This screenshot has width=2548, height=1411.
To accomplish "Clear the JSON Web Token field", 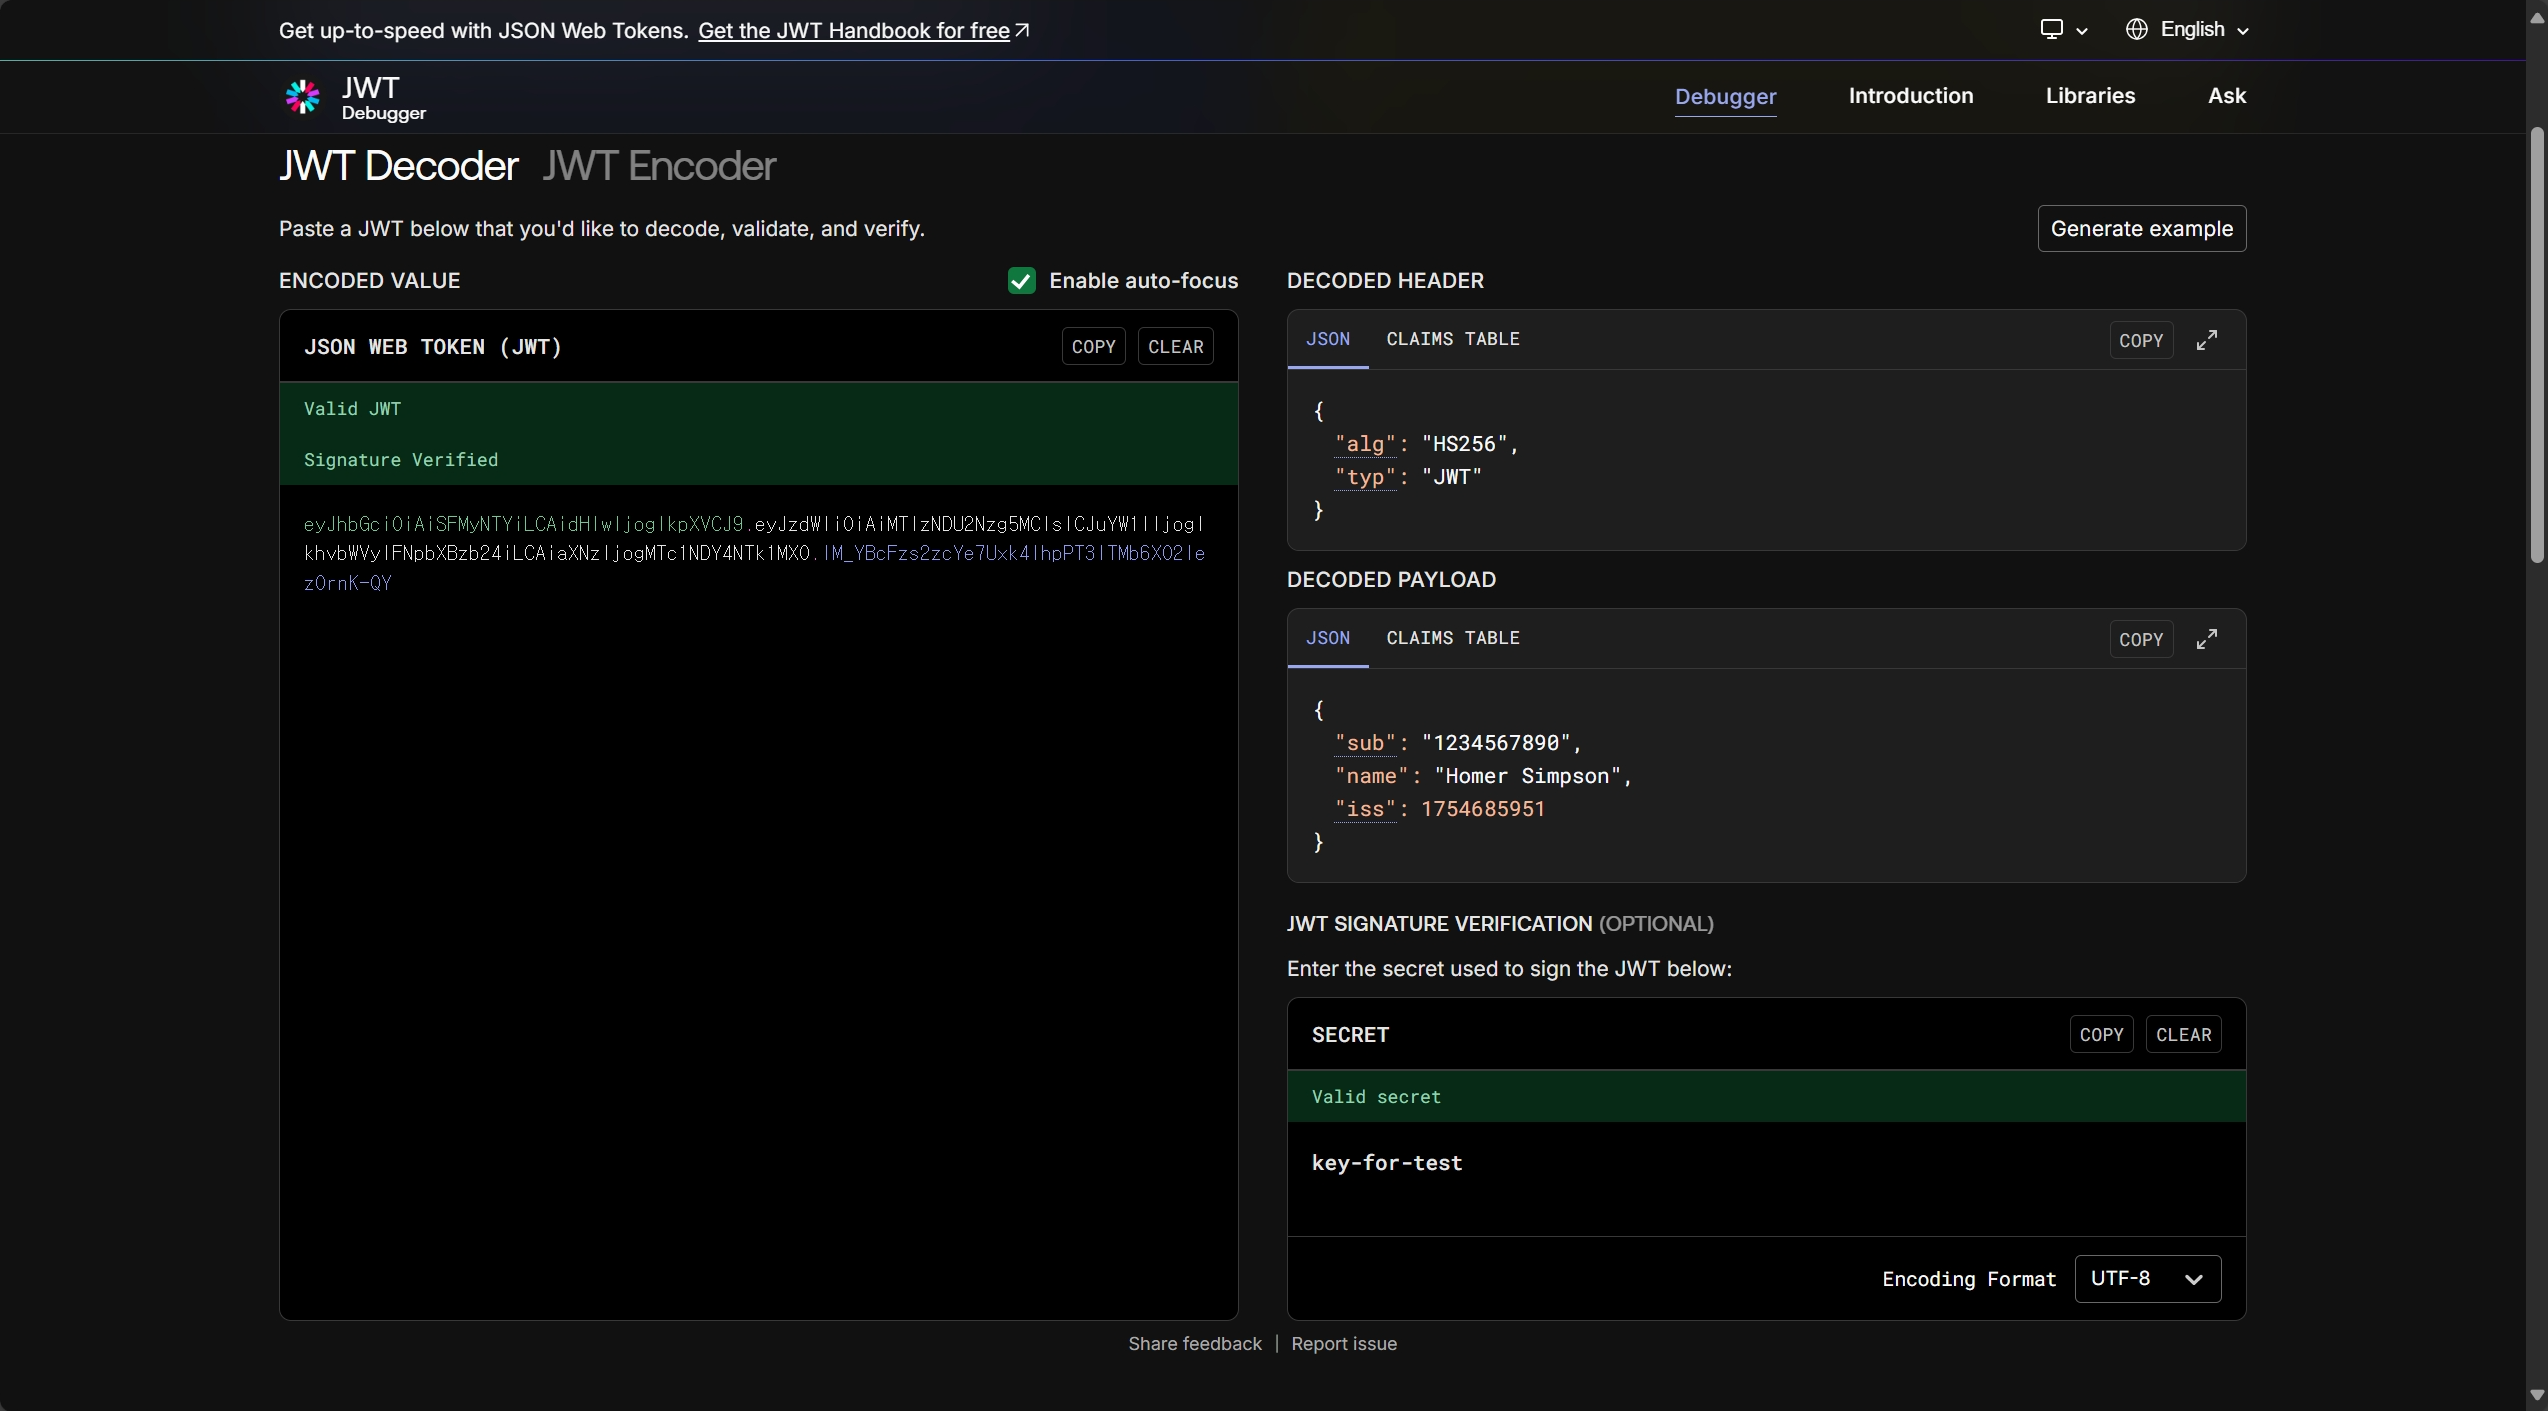I will [1175, 347].
